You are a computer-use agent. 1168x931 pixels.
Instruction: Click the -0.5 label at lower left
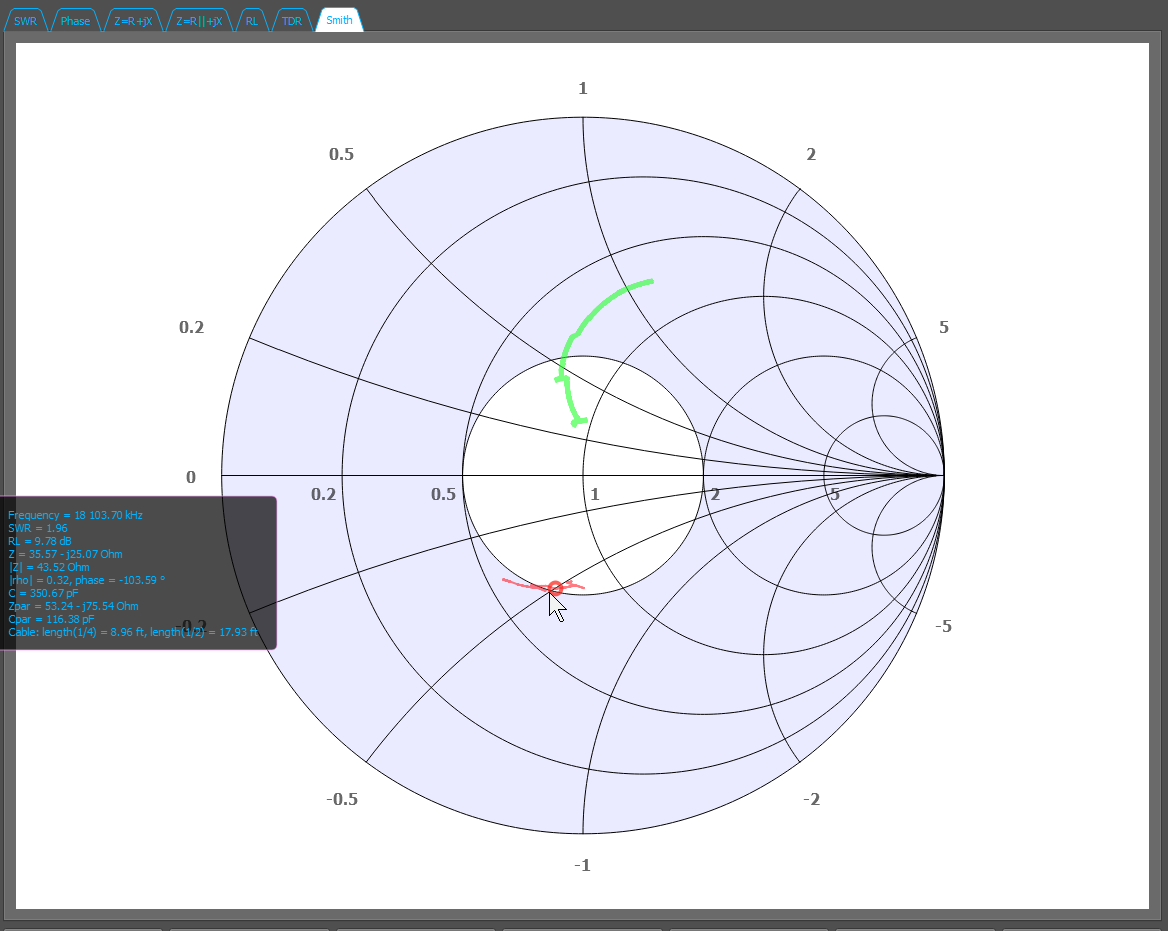point(342,799)
